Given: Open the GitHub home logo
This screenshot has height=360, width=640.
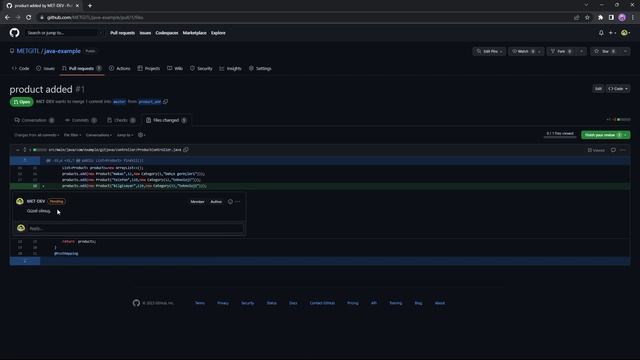Looking at the screenshot, I should [x=14, y=33].
